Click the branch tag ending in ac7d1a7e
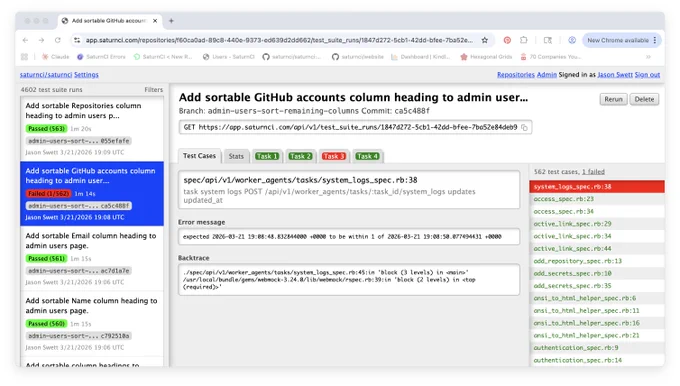Viewport: 680px width, 386px height. (78, 271)
